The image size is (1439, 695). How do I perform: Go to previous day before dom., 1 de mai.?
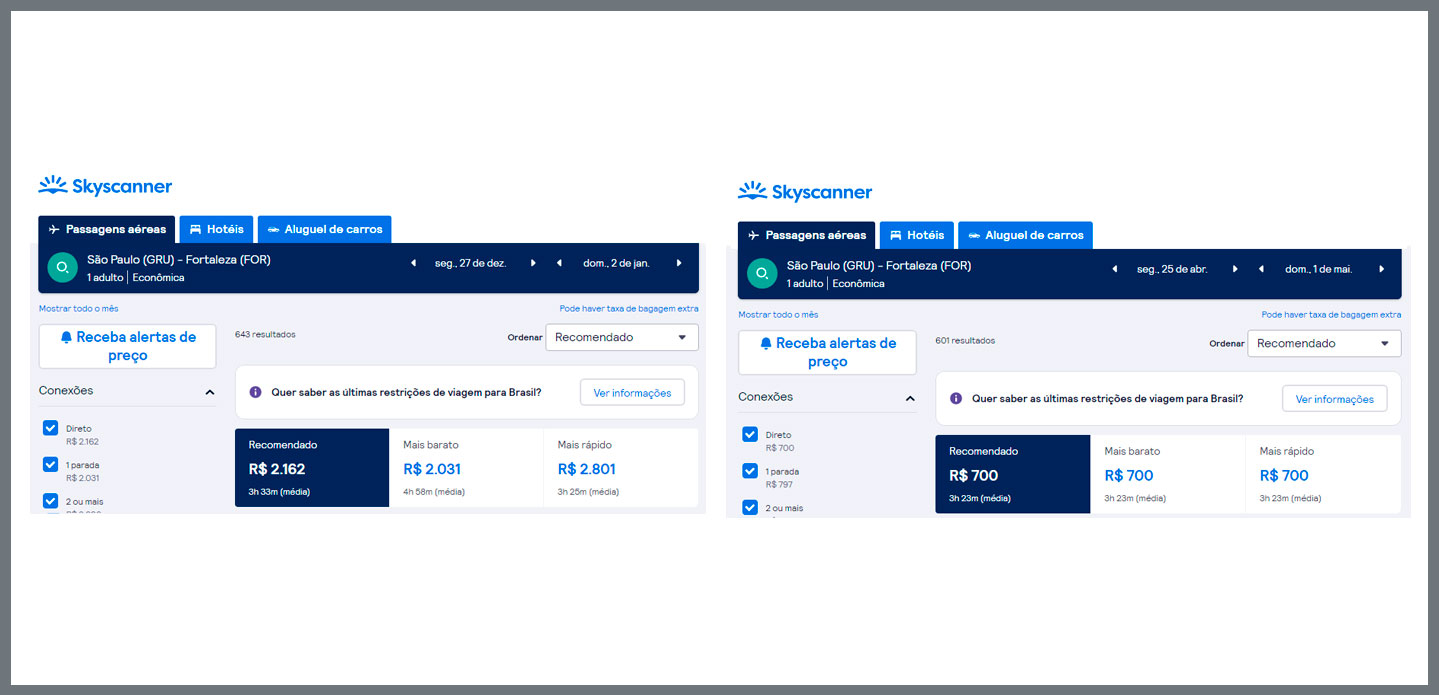1261,269
